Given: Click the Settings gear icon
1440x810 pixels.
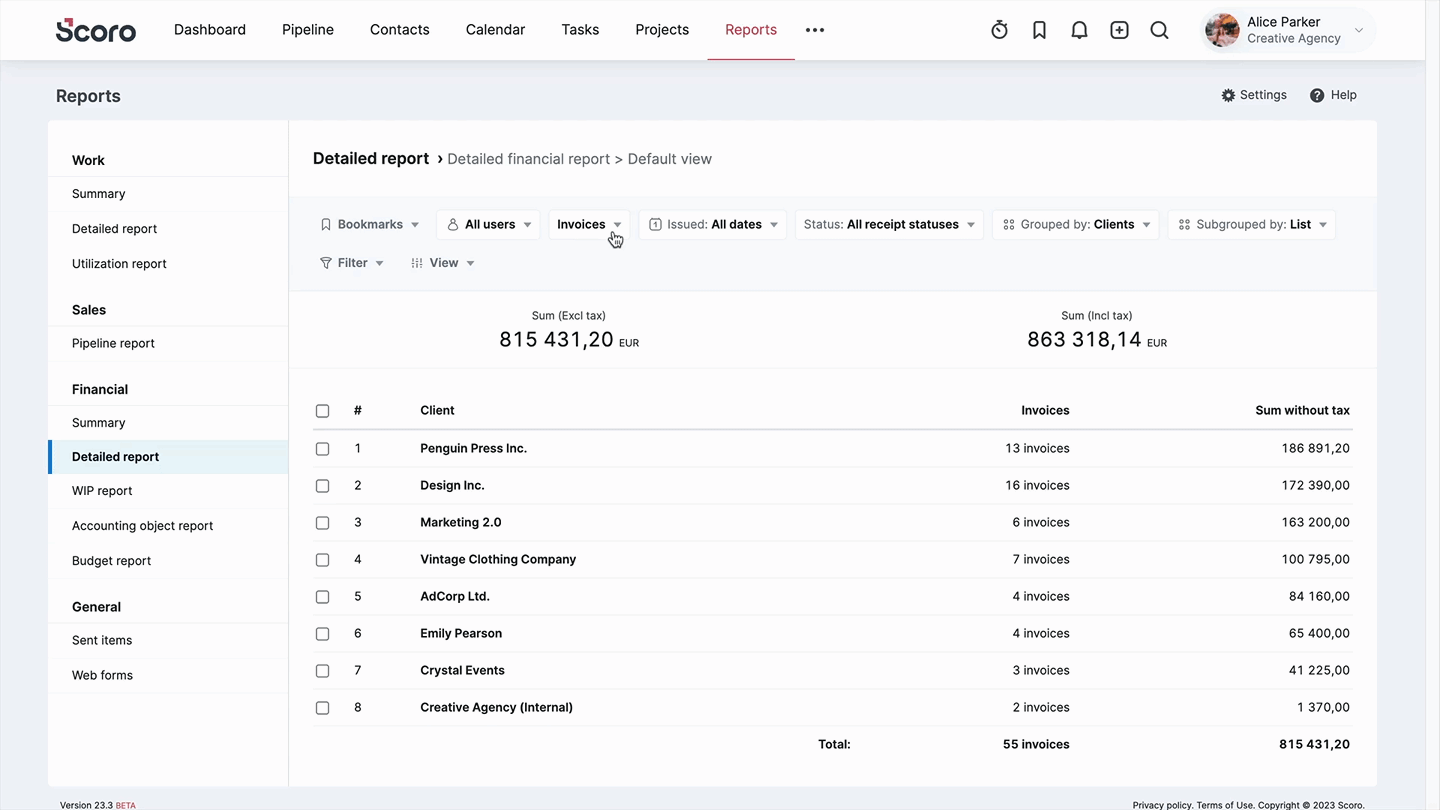Looking at the screenshot, I should (x=1228, y=95).
